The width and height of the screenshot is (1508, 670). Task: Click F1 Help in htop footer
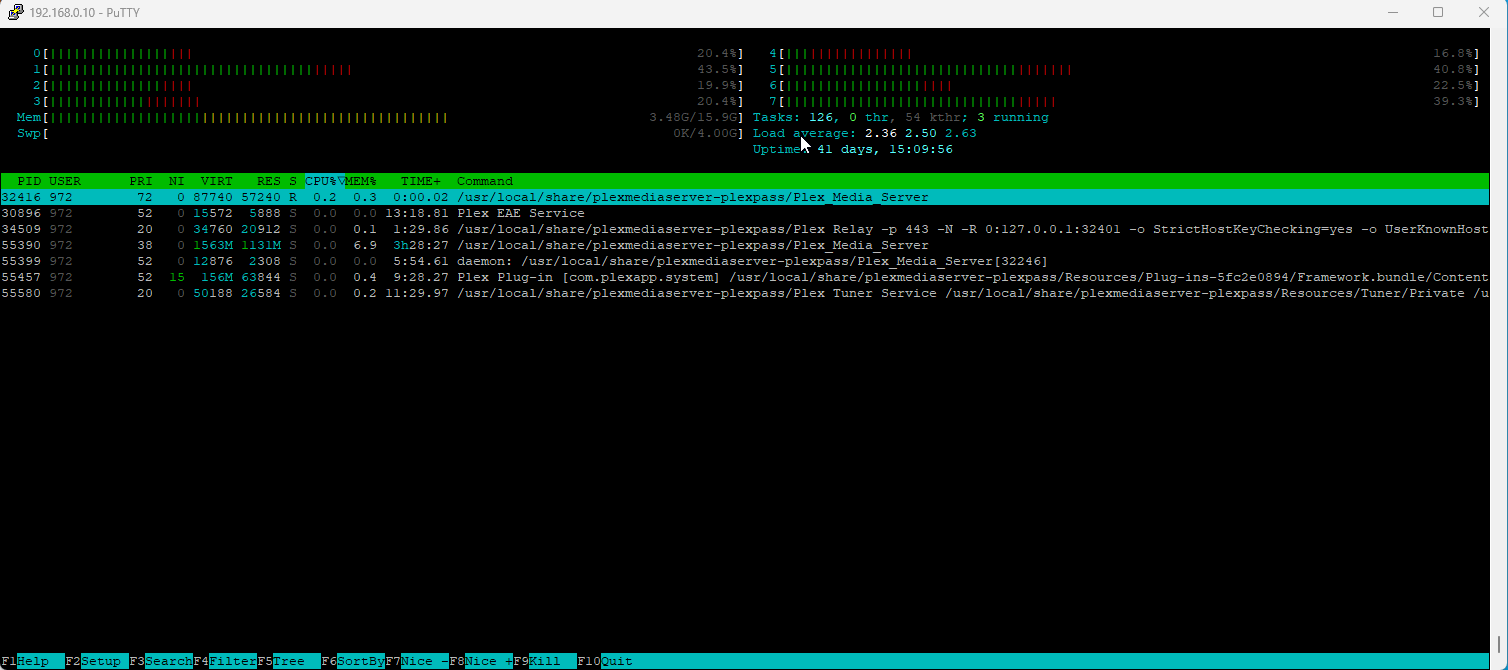coord(33,661)
